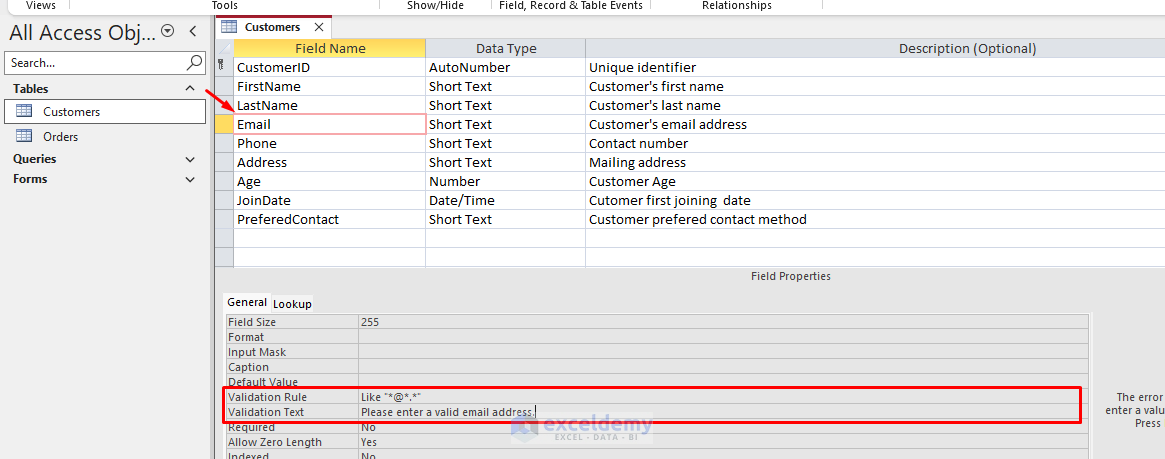Click the description "Customer prefered contact method"
The height and width of the screenshot is (459, 1165).
[x=698, y=219]
